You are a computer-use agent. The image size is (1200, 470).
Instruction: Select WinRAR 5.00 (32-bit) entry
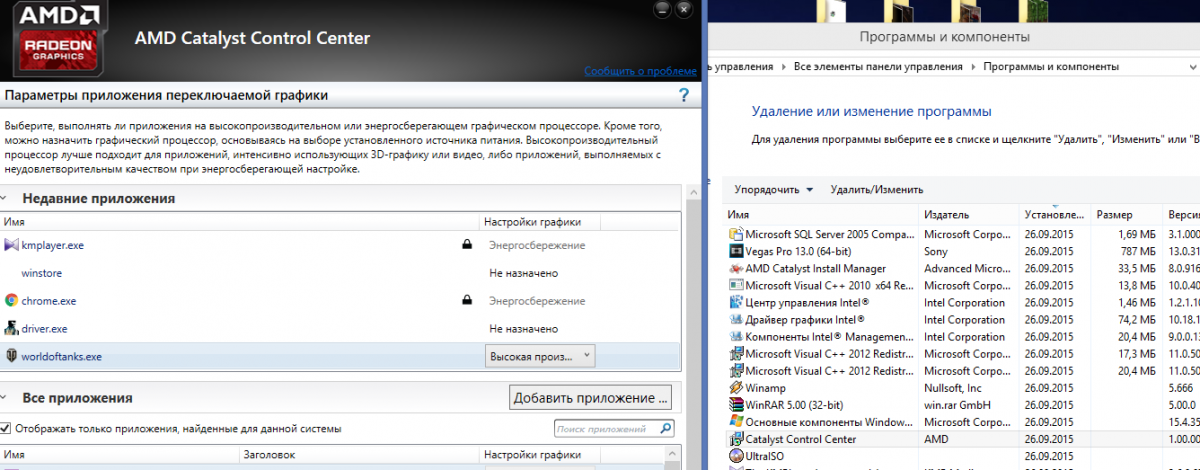pyautogui.click(x=962, y=404)
